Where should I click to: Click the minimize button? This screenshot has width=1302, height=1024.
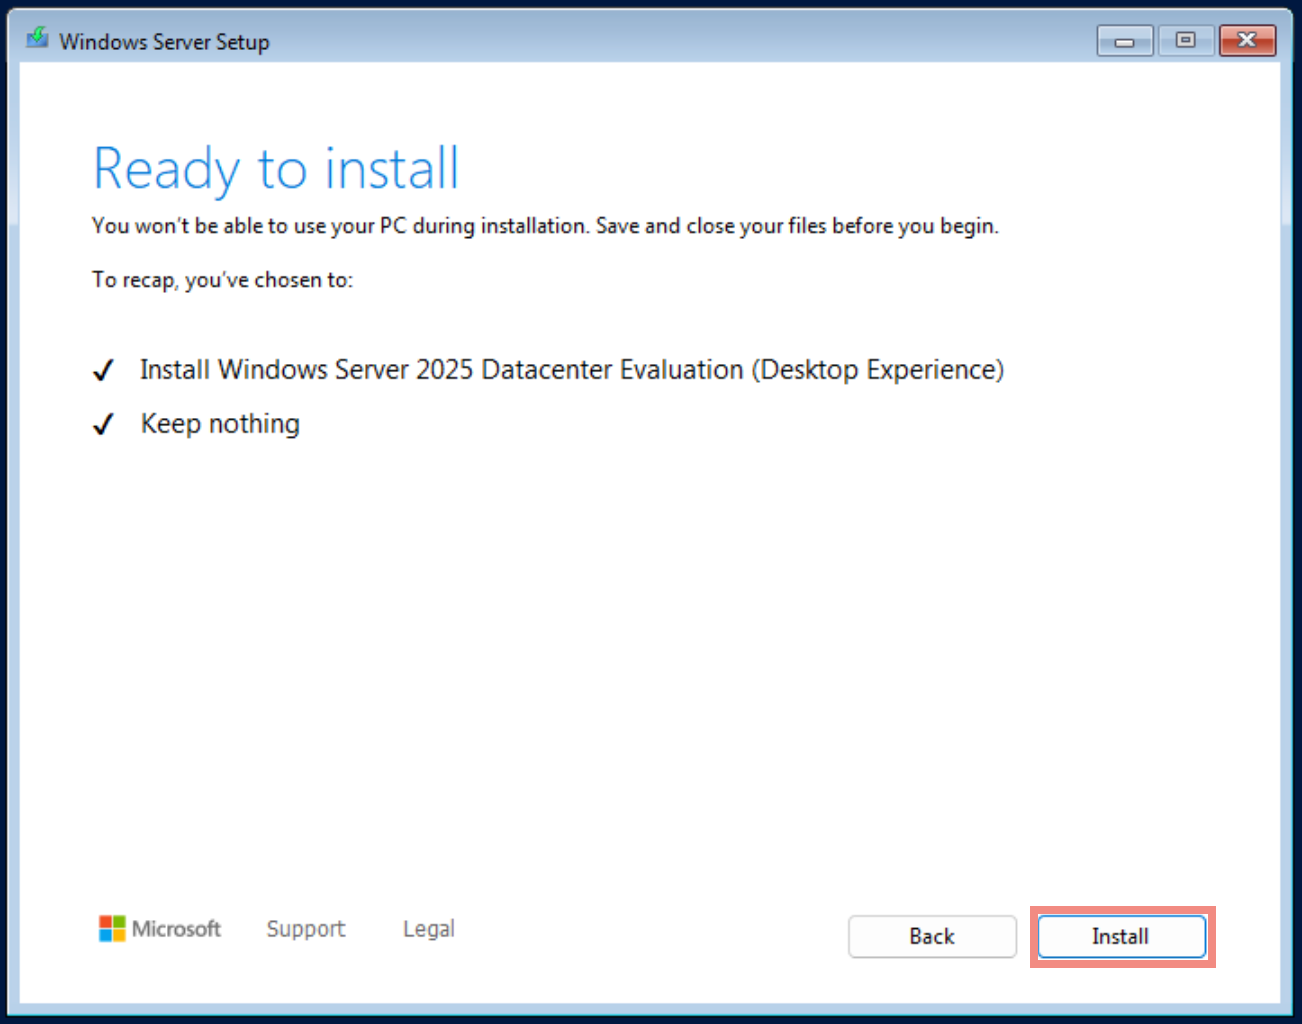pyautogui.click(x=1124, y=40)
